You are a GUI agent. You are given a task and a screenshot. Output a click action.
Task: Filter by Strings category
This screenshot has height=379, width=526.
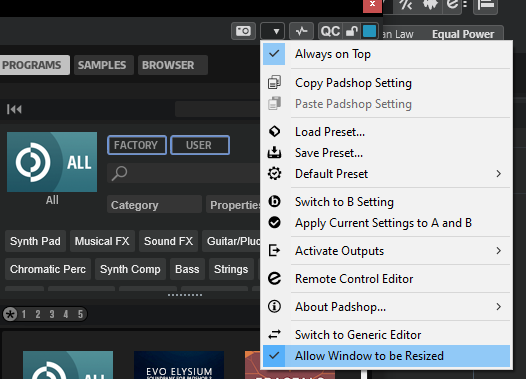(x=231, y=269)
